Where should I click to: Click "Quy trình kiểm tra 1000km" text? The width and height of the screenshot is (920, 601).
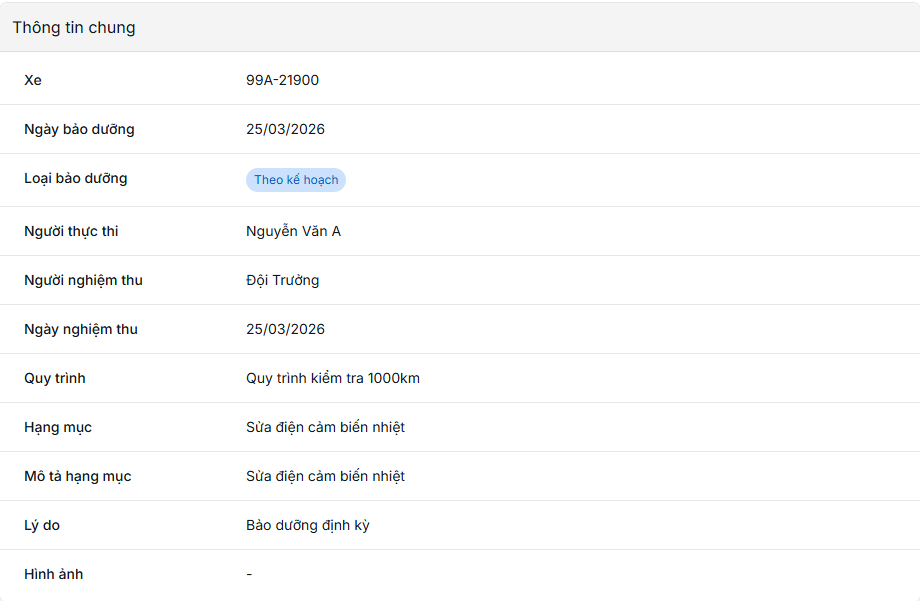[332, 378]
